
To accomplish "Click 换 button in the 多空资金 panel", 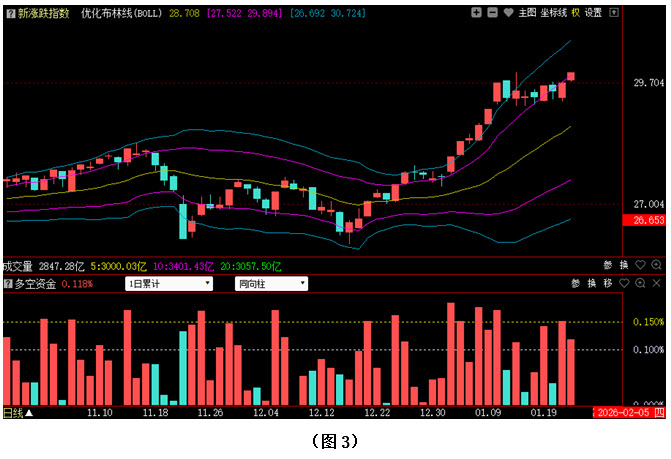I will coord(591,284).
